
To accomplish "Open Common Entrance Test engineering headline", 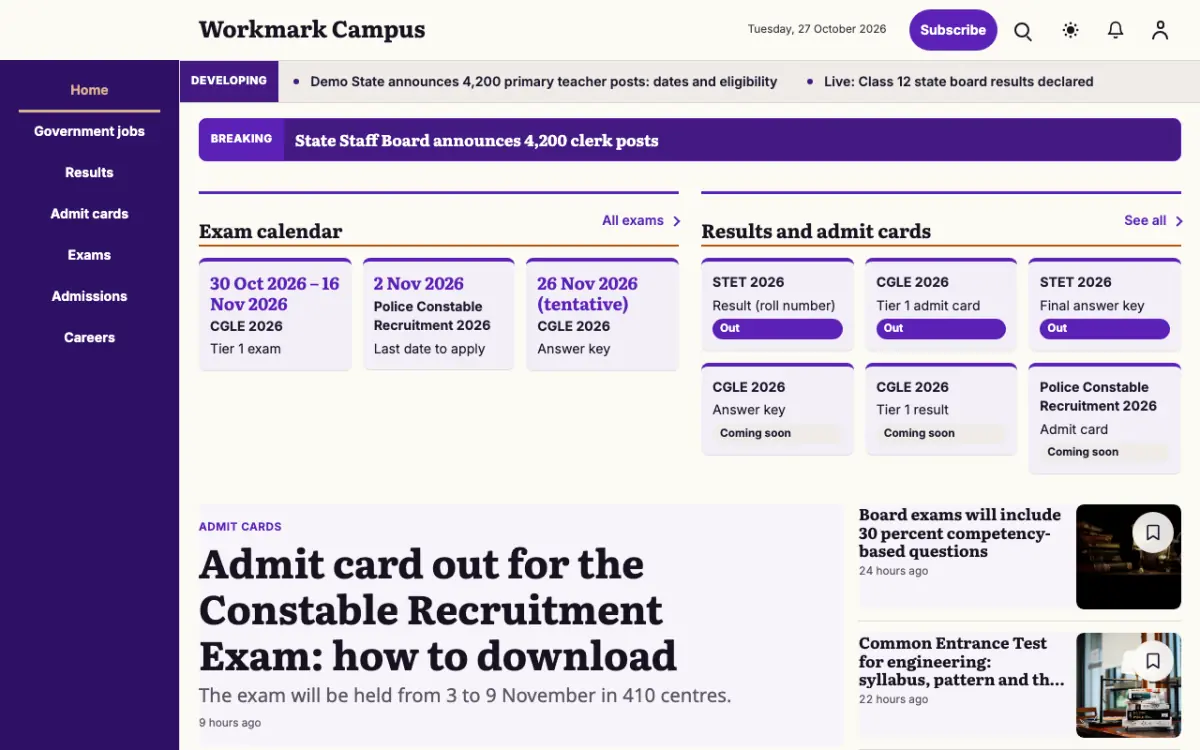I will tap(961, 661).
